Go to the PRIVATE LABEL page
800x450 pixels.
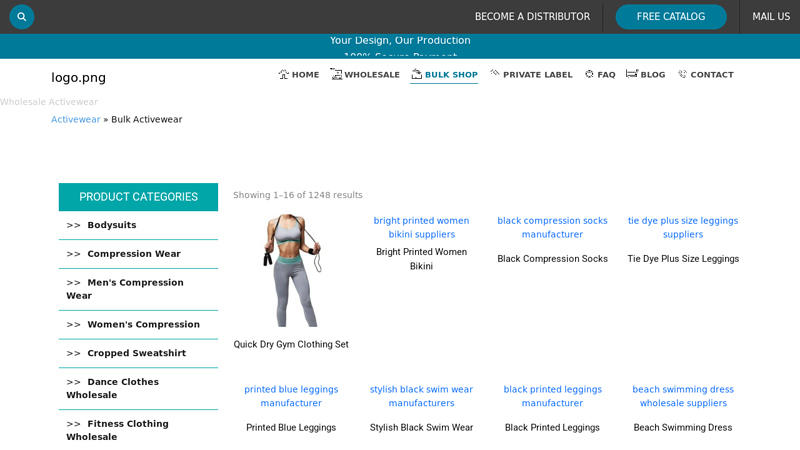538,74
